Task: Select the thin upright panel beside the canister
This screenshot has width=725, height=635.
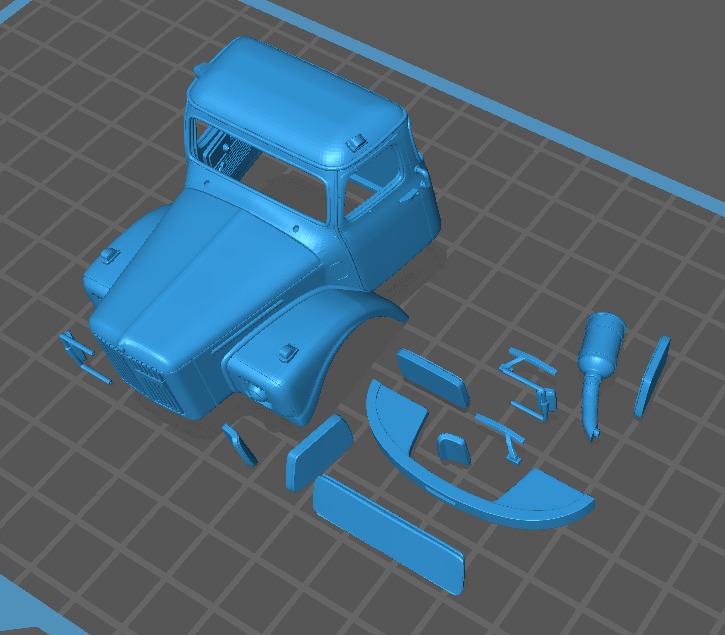Action: click(651, 376)
